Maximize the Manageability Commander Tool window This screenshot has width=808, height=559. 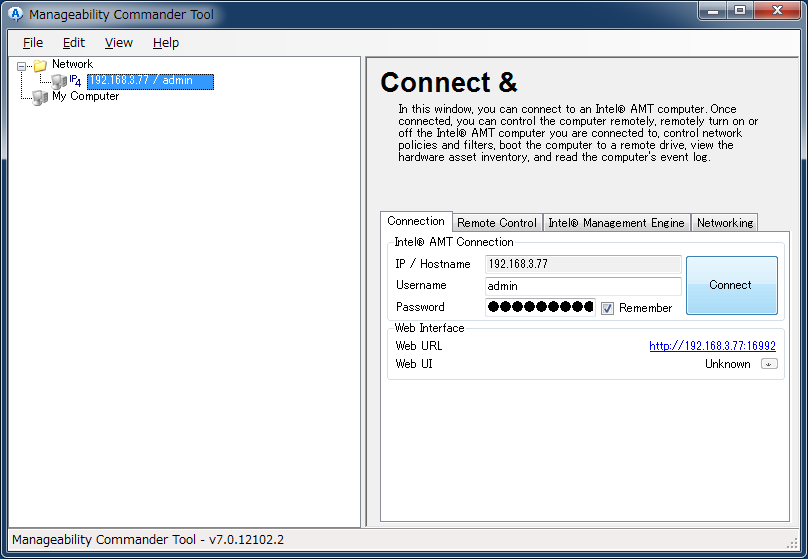(740, 10)
